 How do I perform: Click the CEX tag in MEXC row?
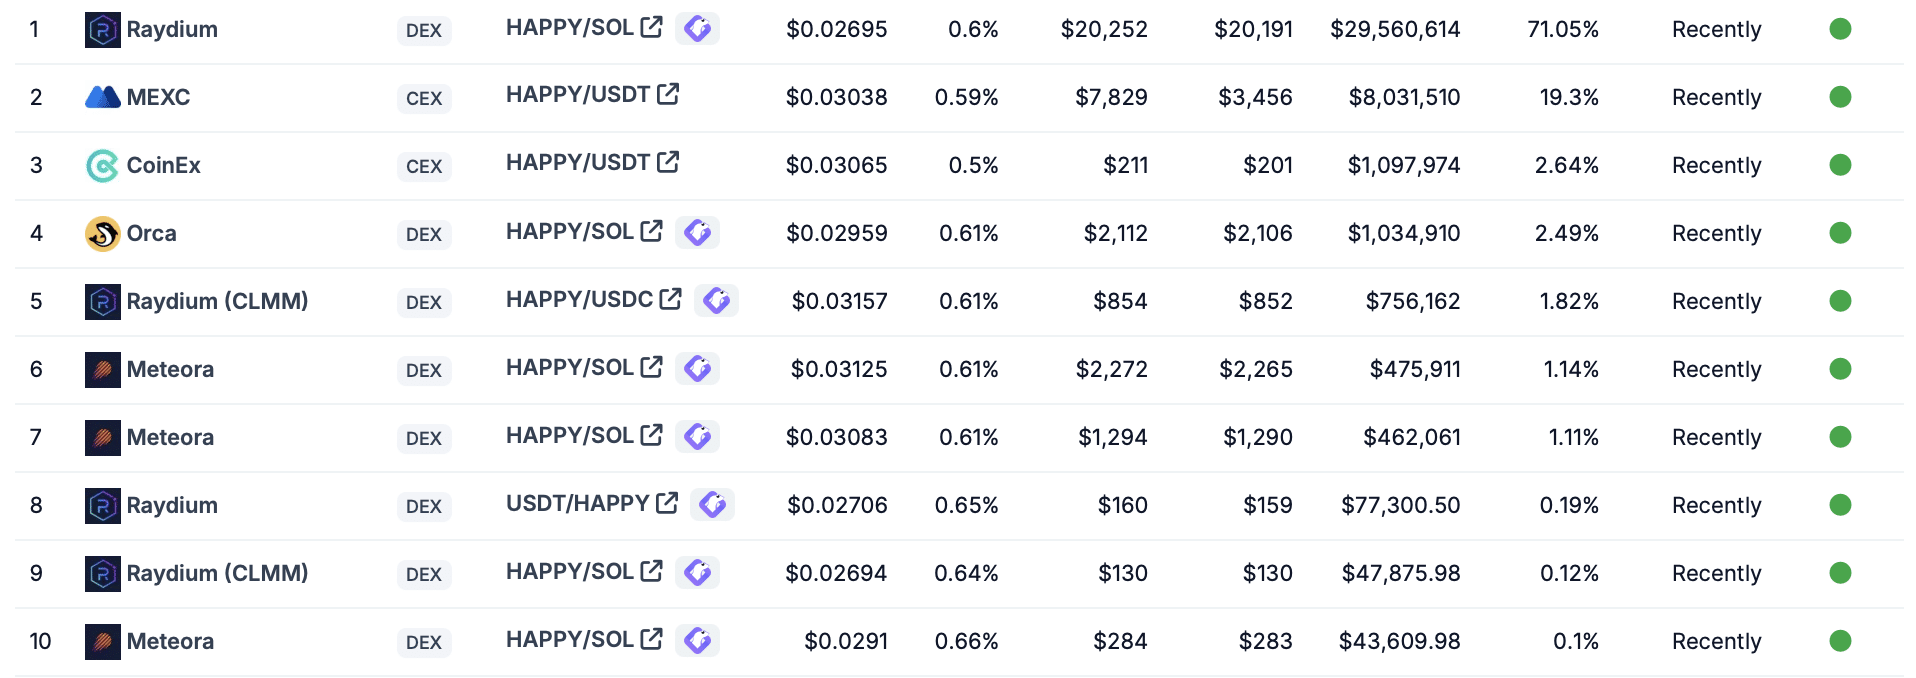[x=424, y=98]
